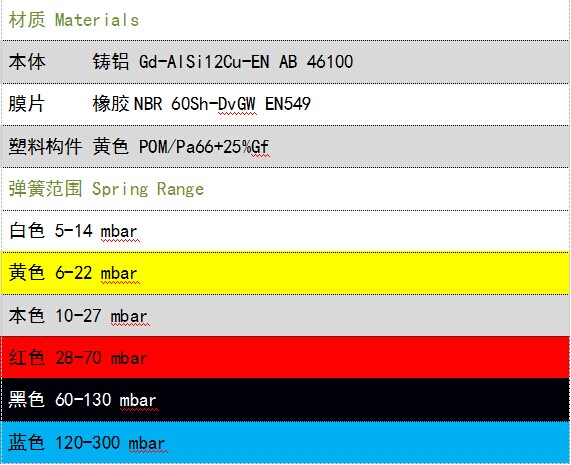Click the 膜片 membrane label cell
571x465 pixels.
click(27, 104)
